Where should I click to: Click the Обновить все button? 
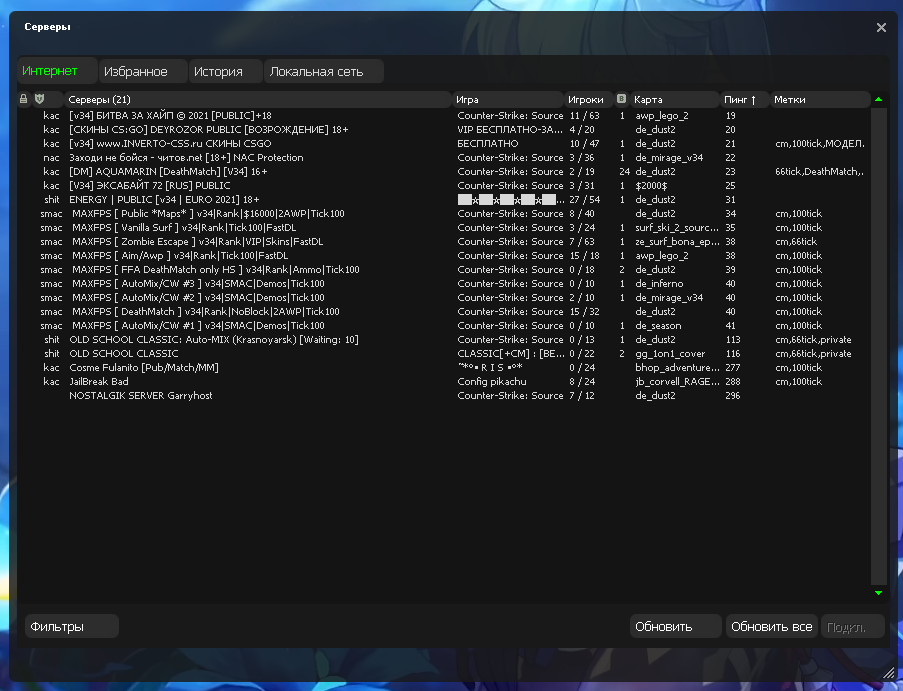(x=771, y=627)
